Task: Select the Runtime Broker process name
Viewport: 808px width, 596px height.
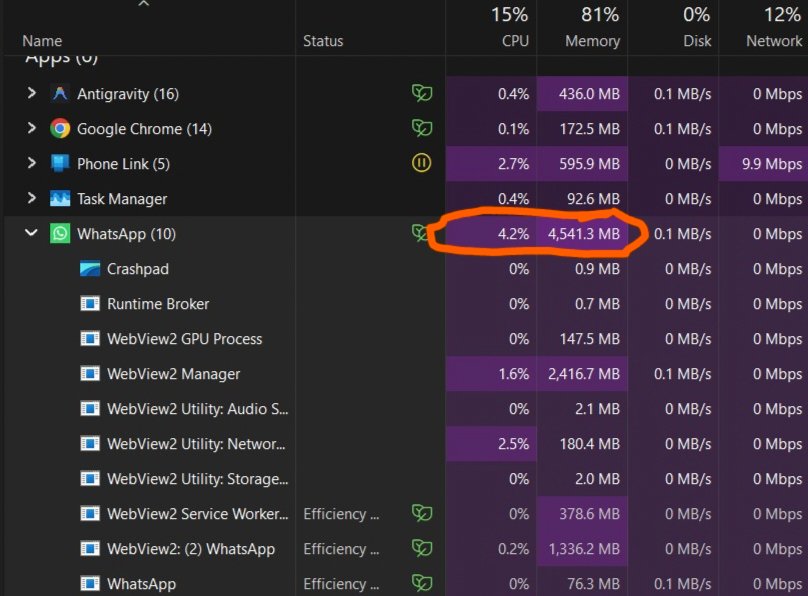Action: click(158, 304)
